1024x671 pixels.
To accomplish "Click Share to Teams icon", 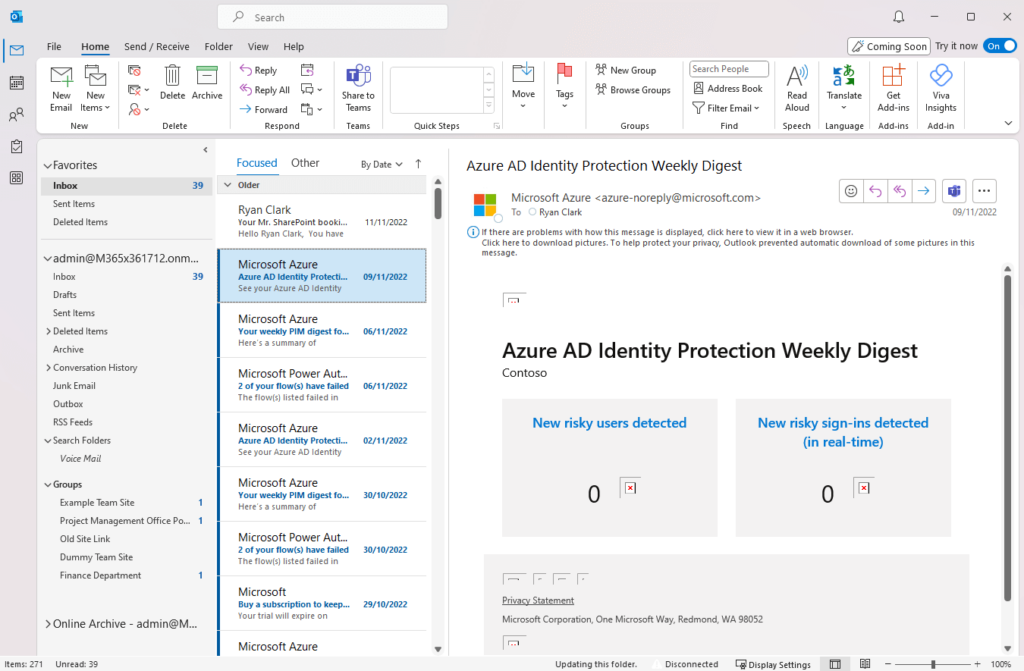I will point(358,89).
